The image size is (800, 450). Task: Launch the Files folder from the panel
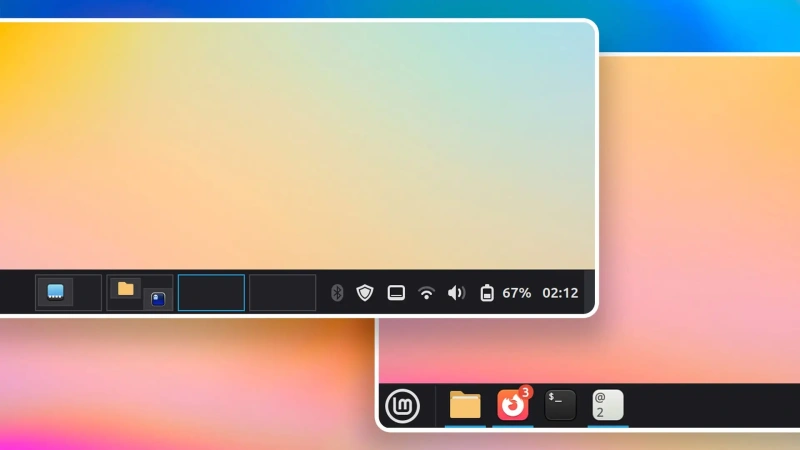pos(465,405)
